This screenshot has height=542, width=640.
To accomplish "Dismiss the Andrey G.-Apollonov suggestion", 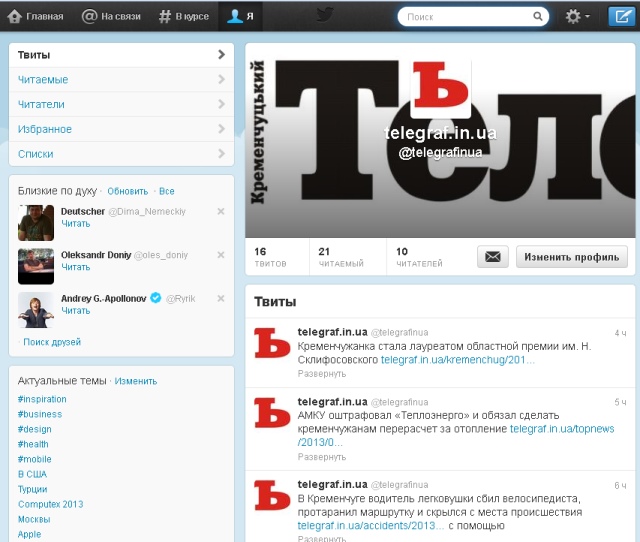I will (x=221, y=298).
